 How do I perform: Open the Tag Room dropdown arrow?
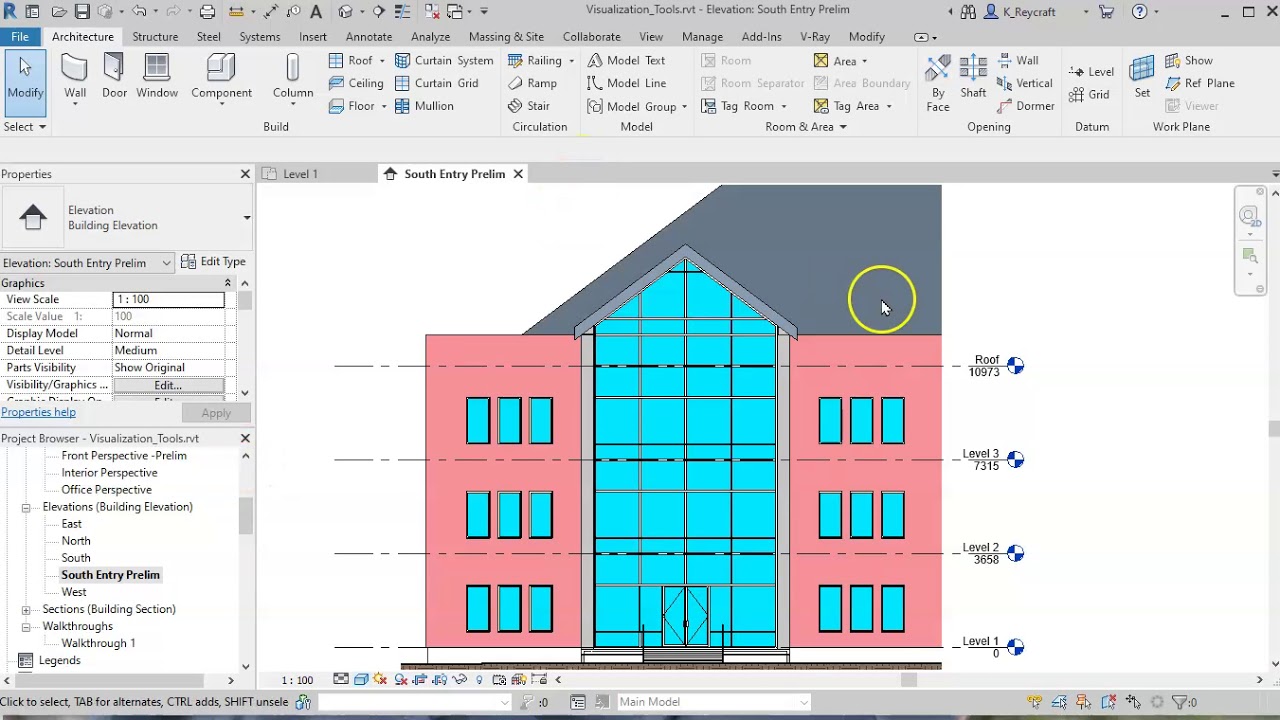click(x=783, y=107)
